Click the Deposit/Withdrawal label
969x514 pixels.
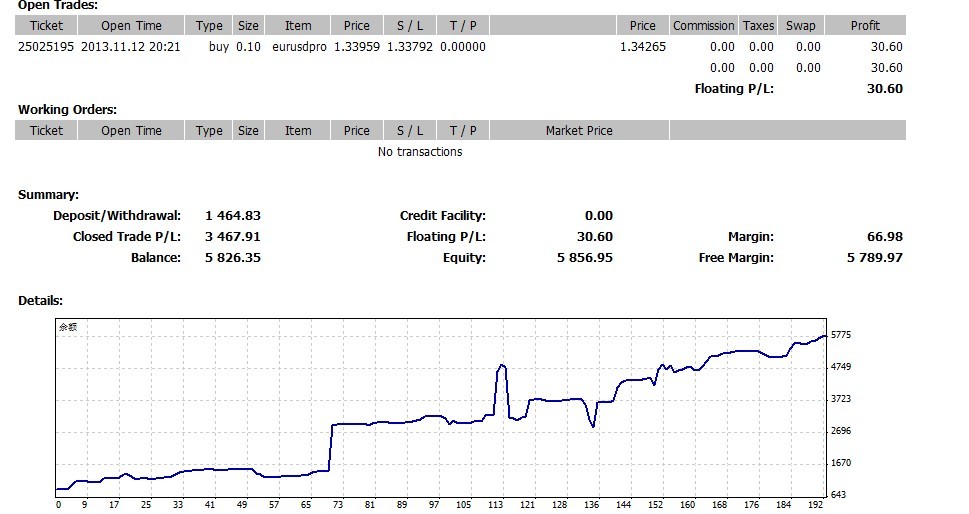pyautogui.click(x=117, y=216)
